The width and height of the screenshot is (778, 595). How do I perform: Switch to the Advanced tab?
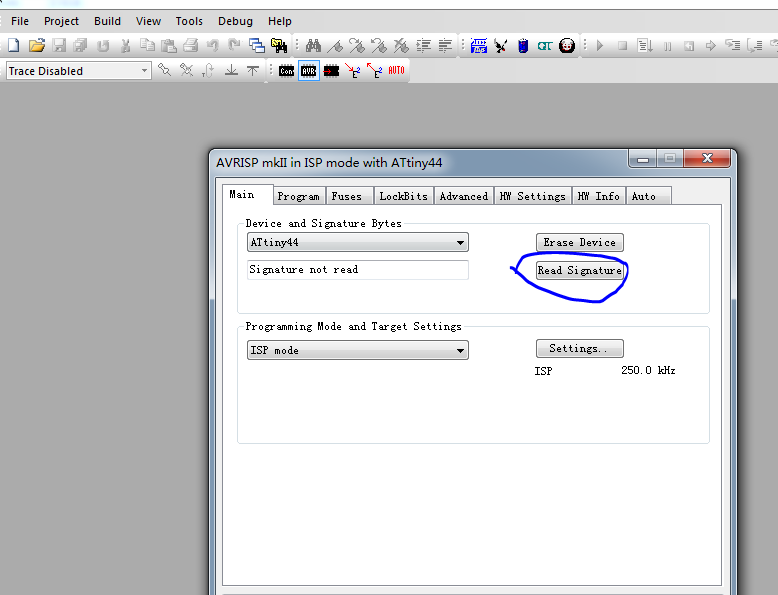[x=464, y=196]
